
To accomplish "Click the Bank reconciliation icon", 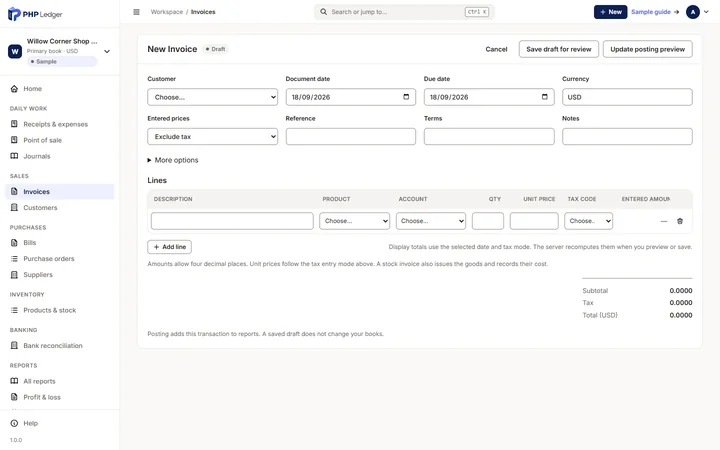I will 14,345.
